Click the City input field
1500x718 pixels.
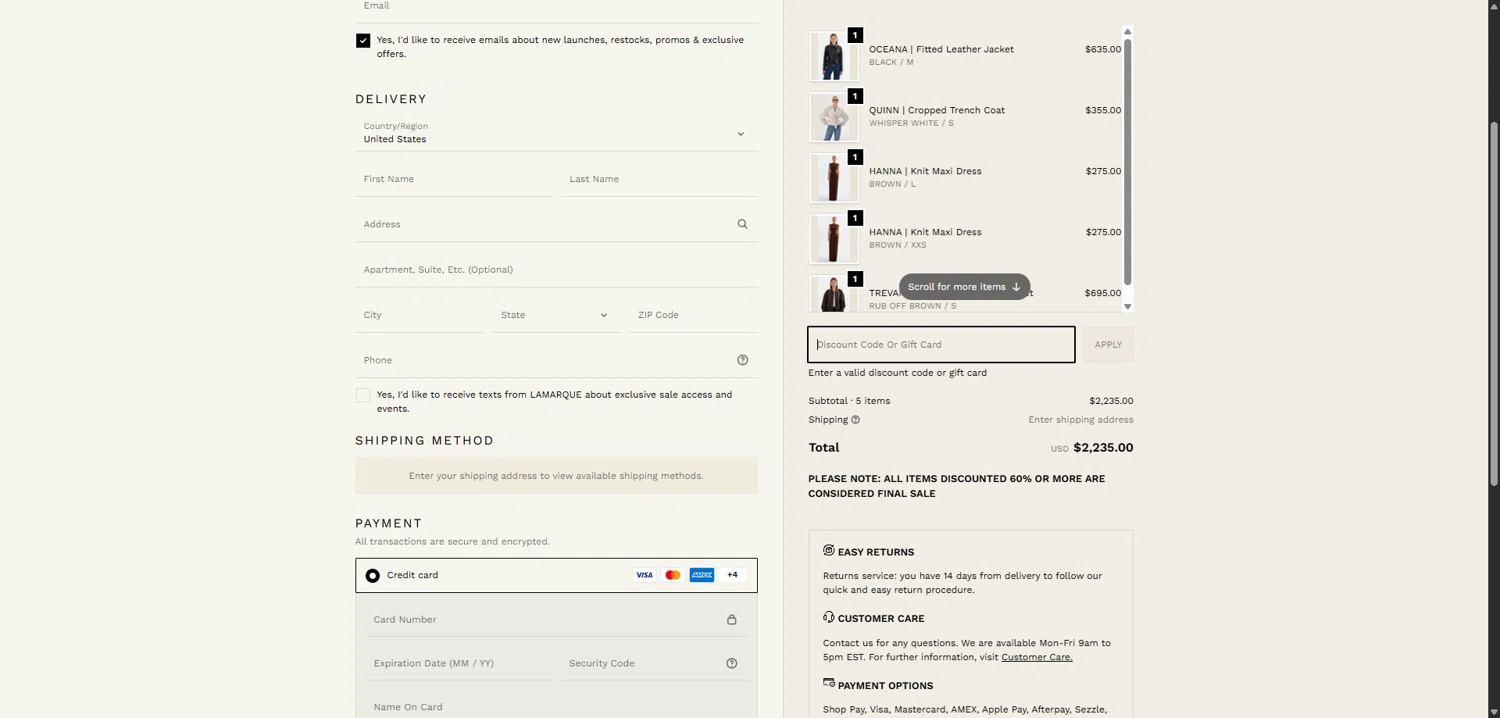click(419, 315)
